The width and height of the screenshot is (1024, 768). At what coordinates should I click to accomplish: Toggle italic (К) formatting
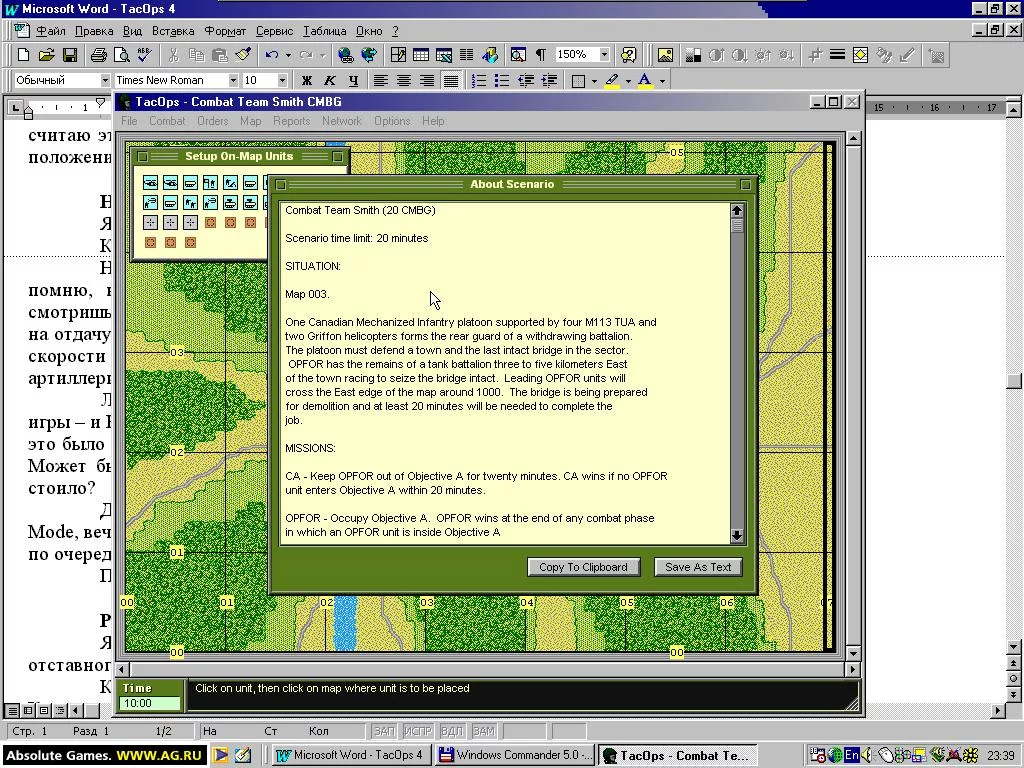tap(330, 80)
